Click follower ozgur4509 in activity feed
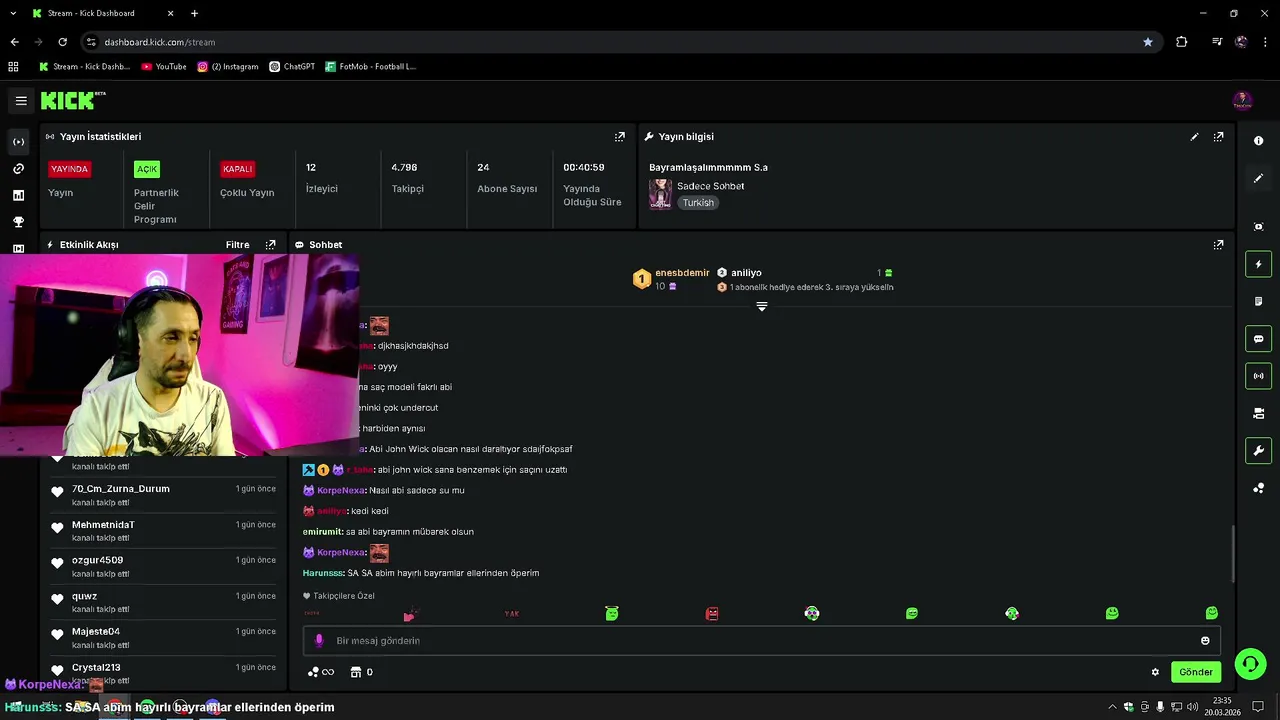The height and width of the screenshot is (720, 1280). click(x=98, y=560)
